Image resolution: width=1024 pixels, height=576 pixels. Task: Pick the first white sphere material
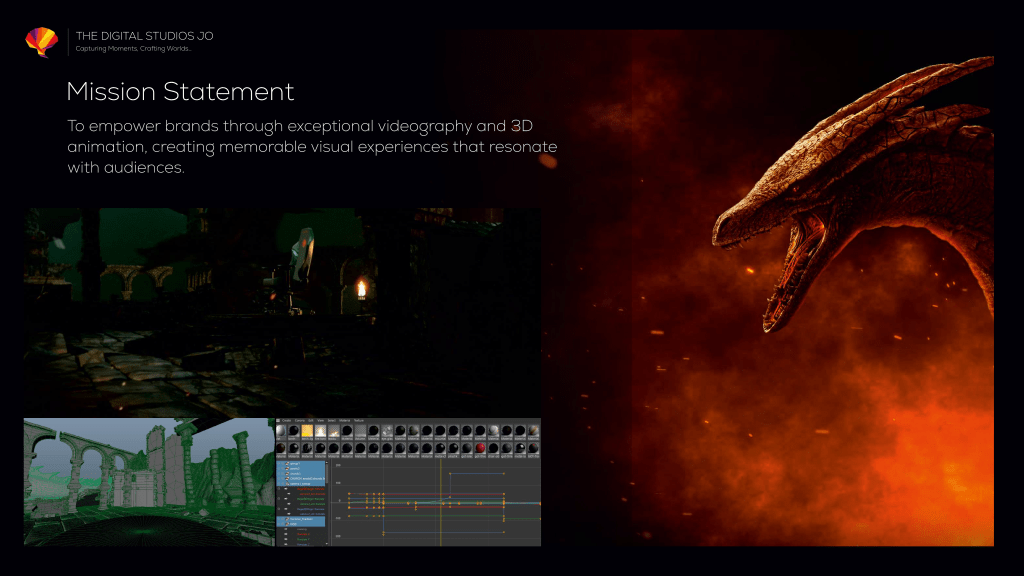point(282,431)
